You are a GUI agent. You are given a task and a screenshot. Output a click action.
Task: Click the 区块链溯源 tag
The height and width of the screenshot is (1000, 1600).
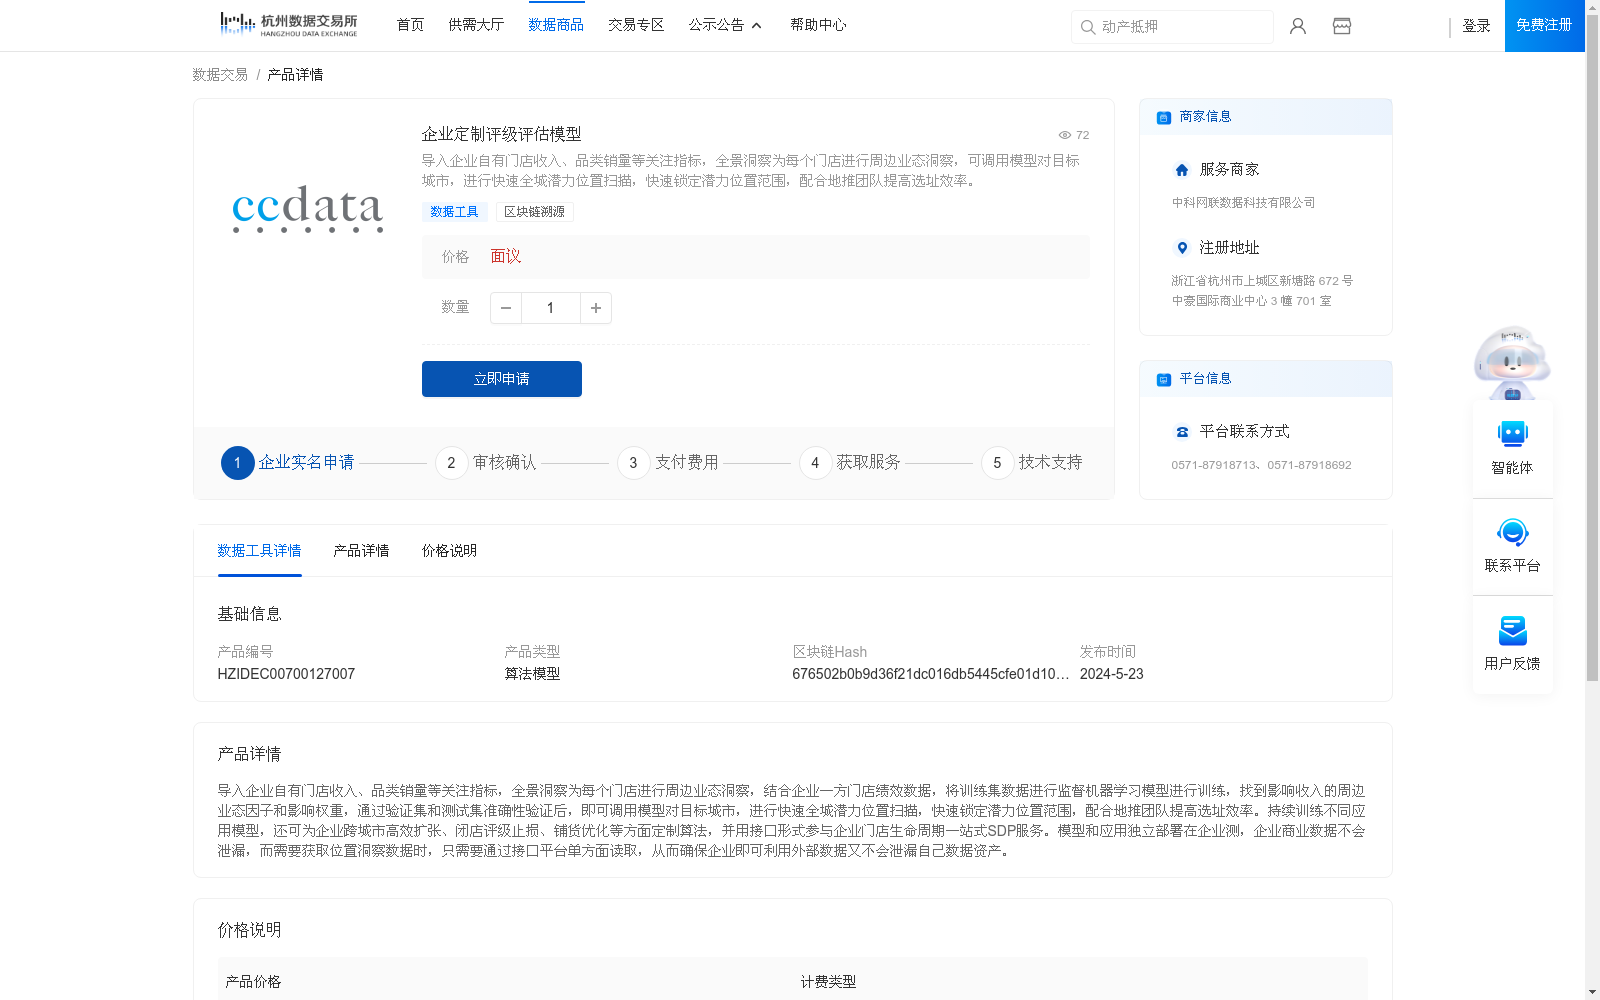coord(534,212)
